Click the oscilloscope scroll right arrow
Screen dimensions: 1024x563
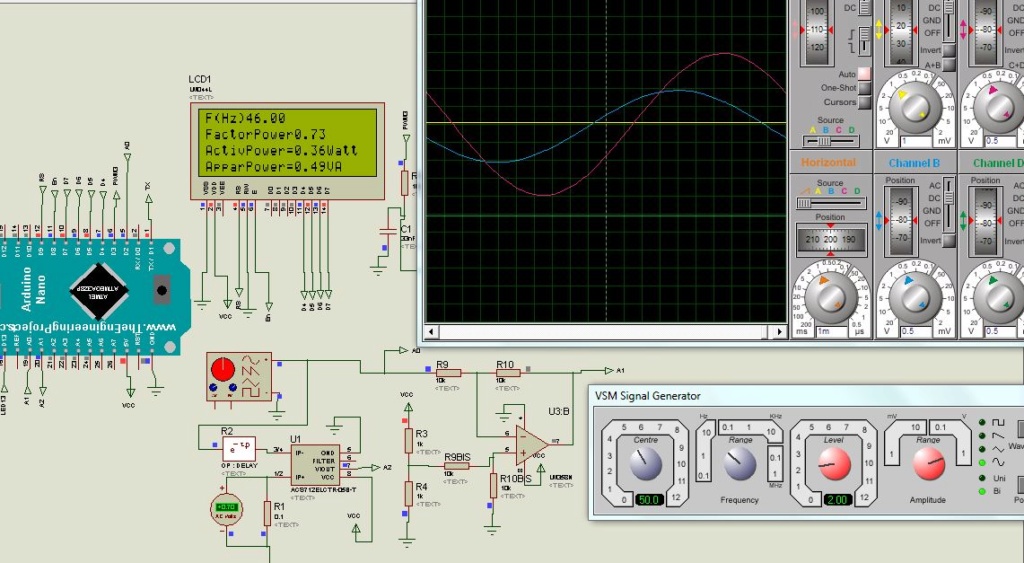[780, 332]
